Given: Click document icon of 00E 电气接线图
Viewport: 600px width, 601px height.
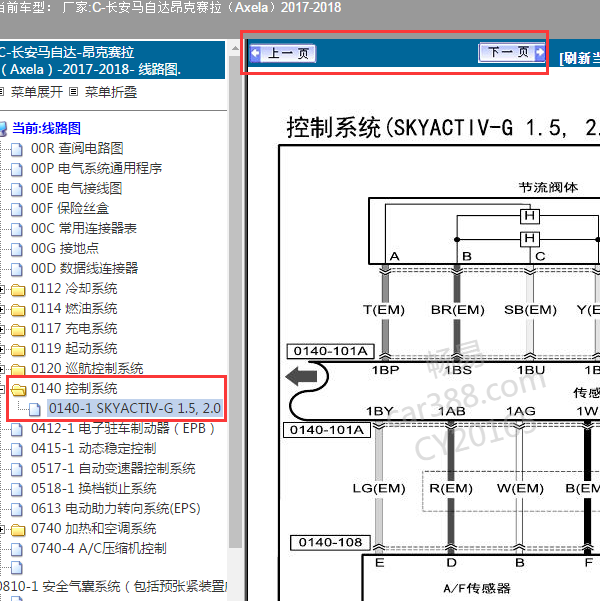Looking at the screenshot, I should point(16,189).
